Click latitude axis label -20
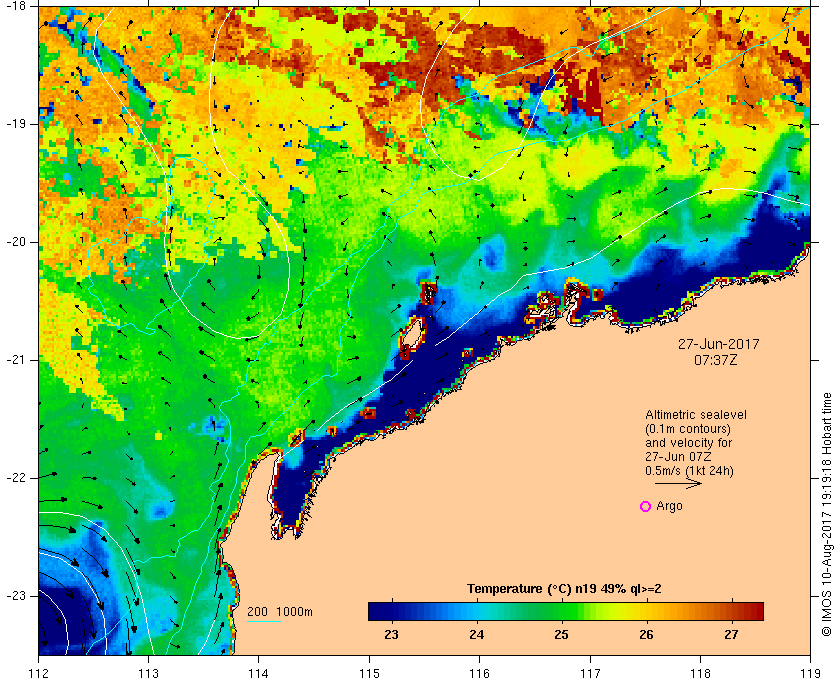The width and height of the screenshot is (840, 680). click(14, 242)
